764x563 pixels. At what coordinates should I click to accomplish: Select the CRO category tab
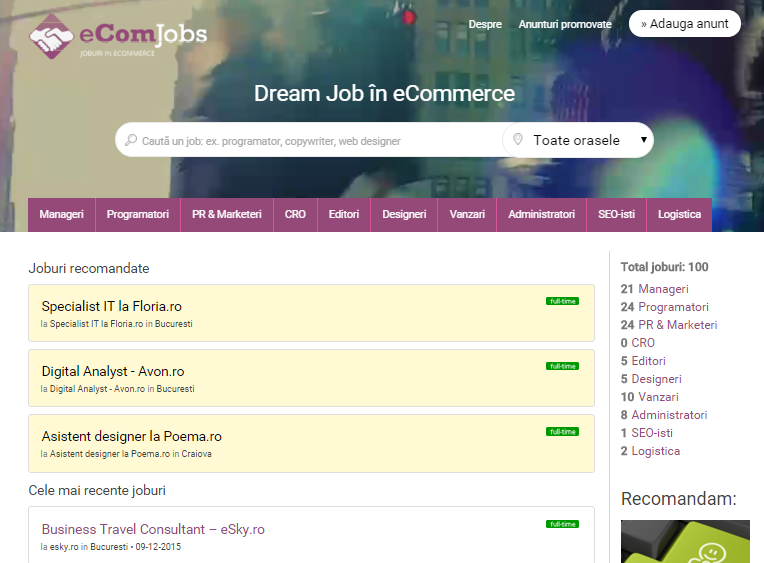pyautogui.click(x=295, y=214)
